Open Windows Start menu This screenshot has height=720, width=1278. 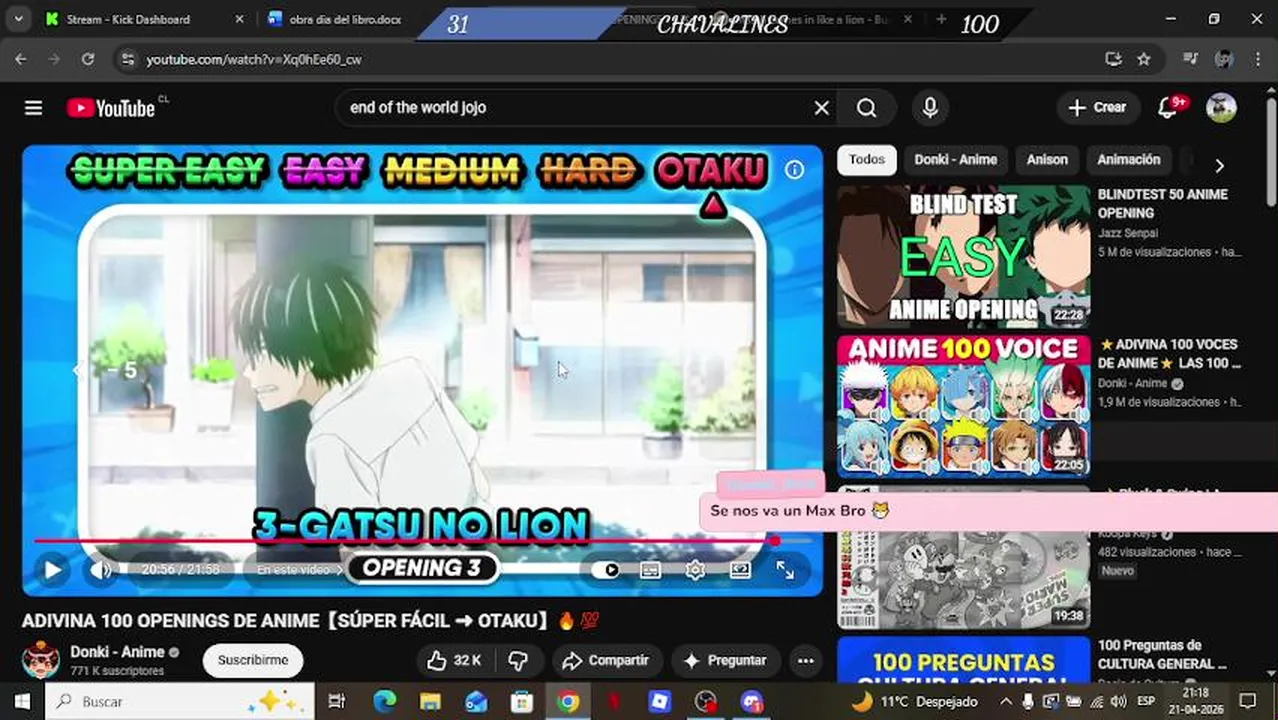[x=22, y=702]
